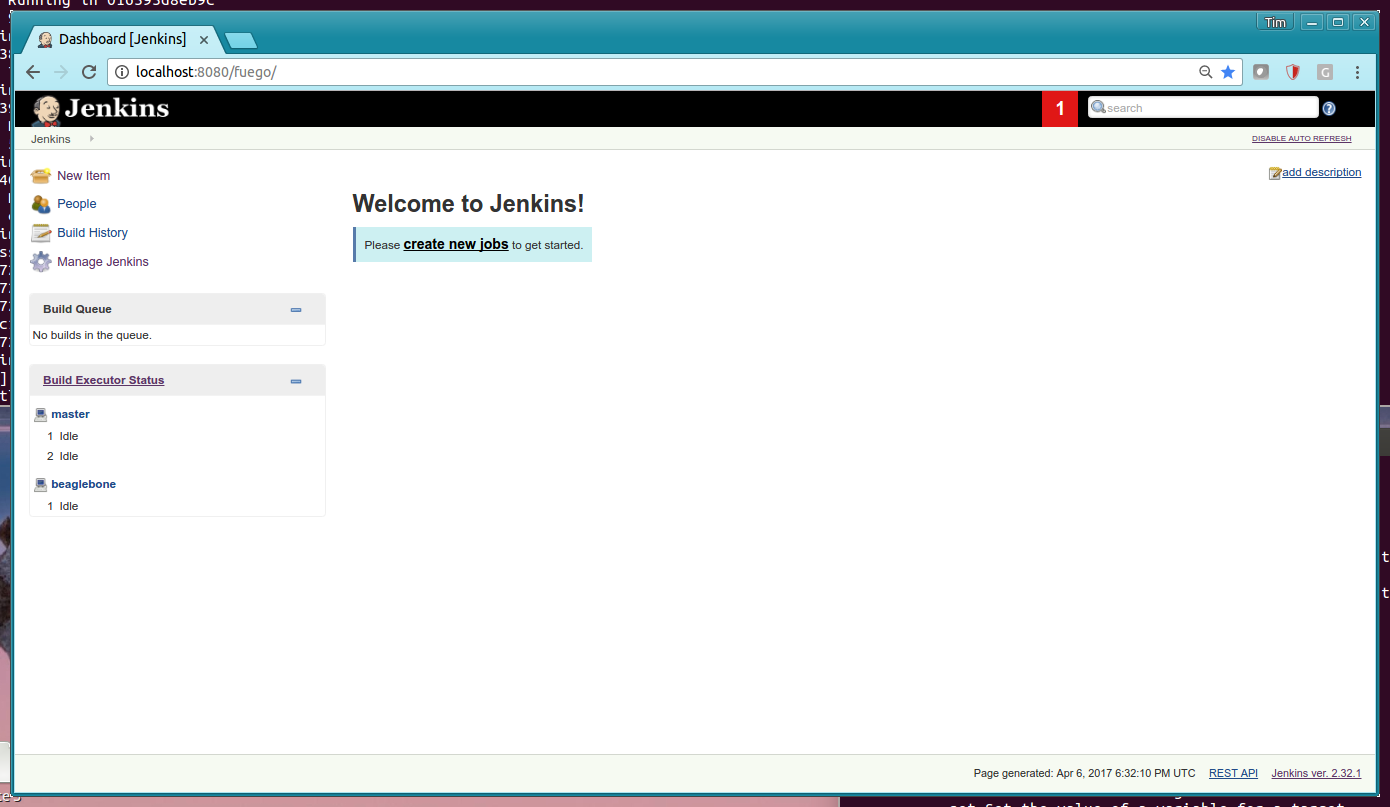Click the create new jobs link
The height and width of the screenshot is (807, 1390).
(456, 244)
